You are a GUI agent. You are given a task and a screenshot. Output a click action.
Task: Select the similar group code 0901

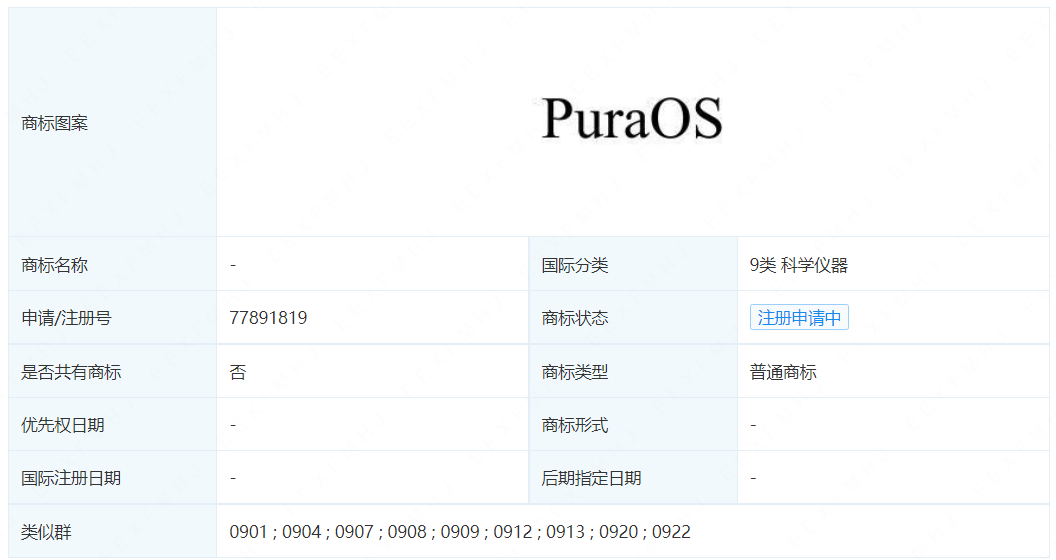(x=249, y=532)
